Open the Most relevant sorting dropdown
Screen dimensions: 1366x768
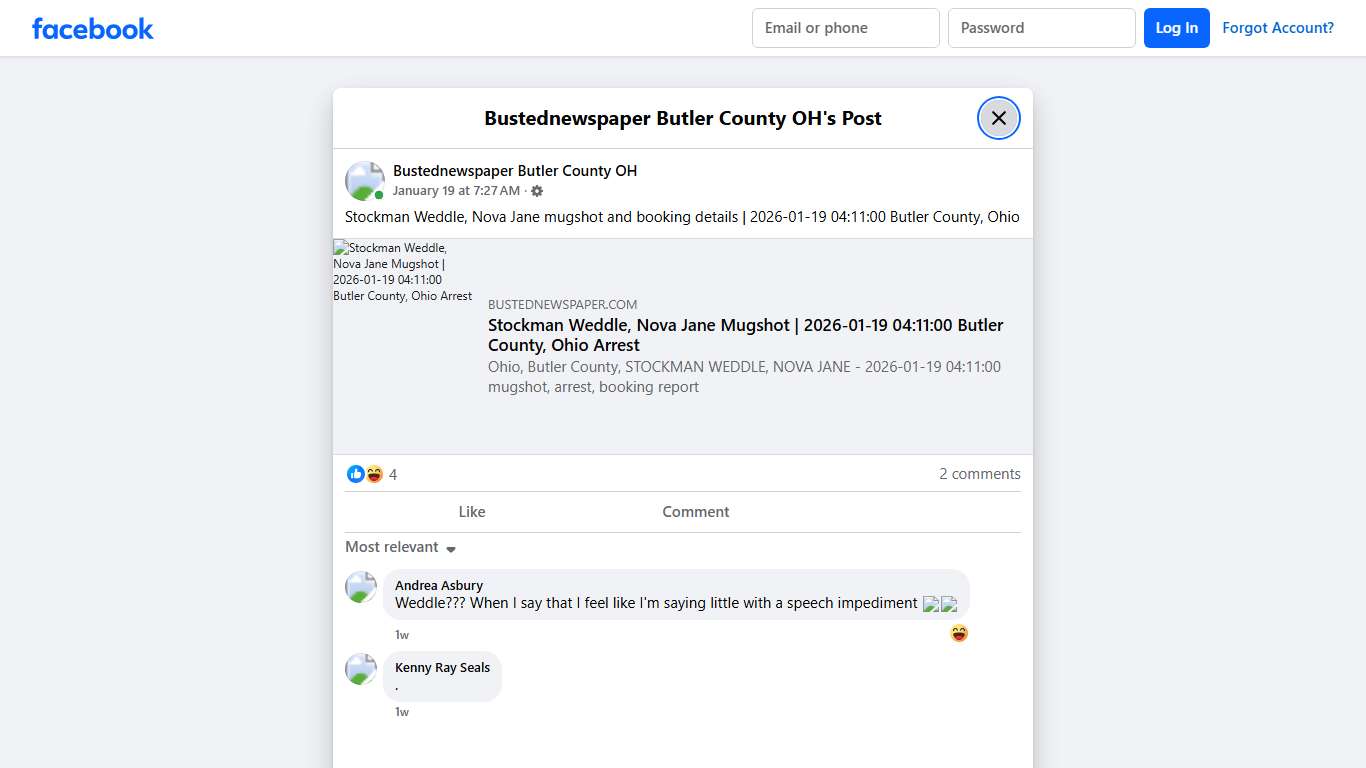[x=400, y=547]
